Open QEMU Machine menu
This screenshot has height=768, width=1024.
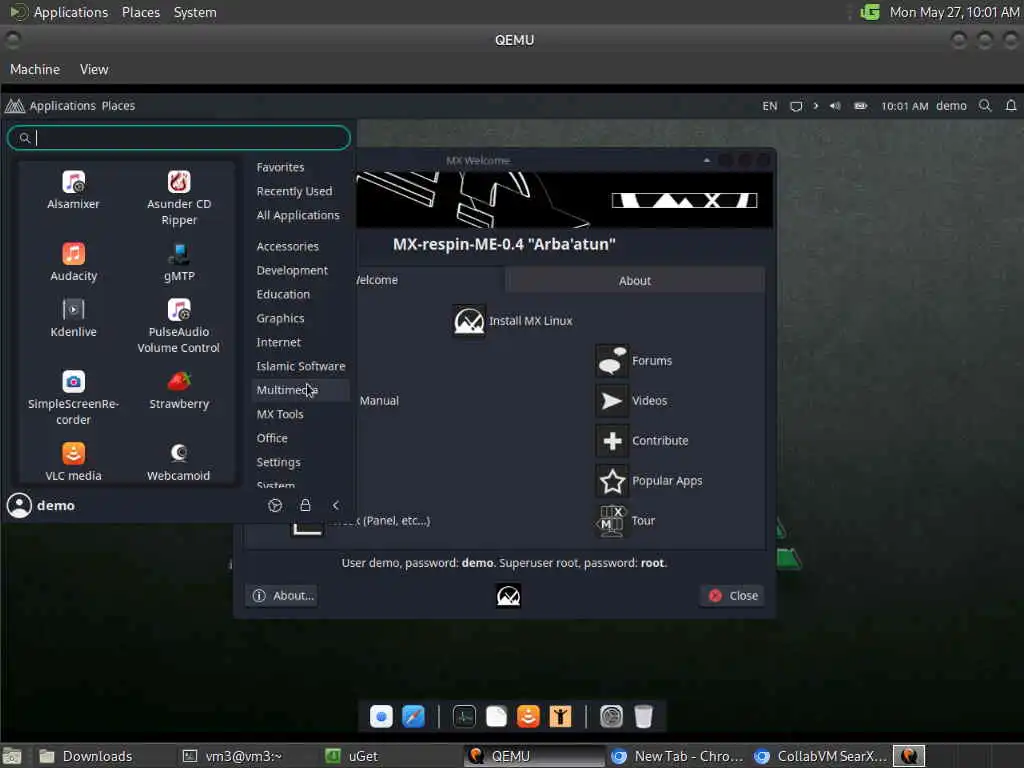tap(35, 69)
